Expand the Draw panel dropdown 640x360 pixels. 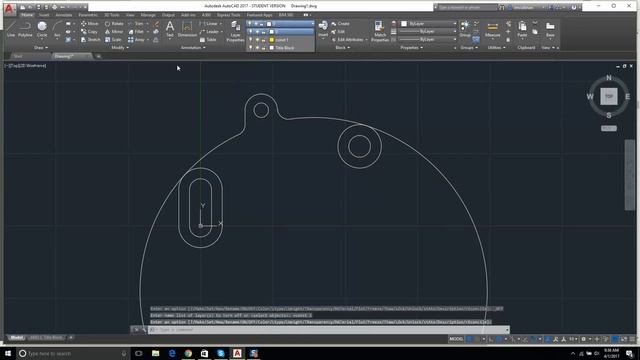[x=40, y=48]
